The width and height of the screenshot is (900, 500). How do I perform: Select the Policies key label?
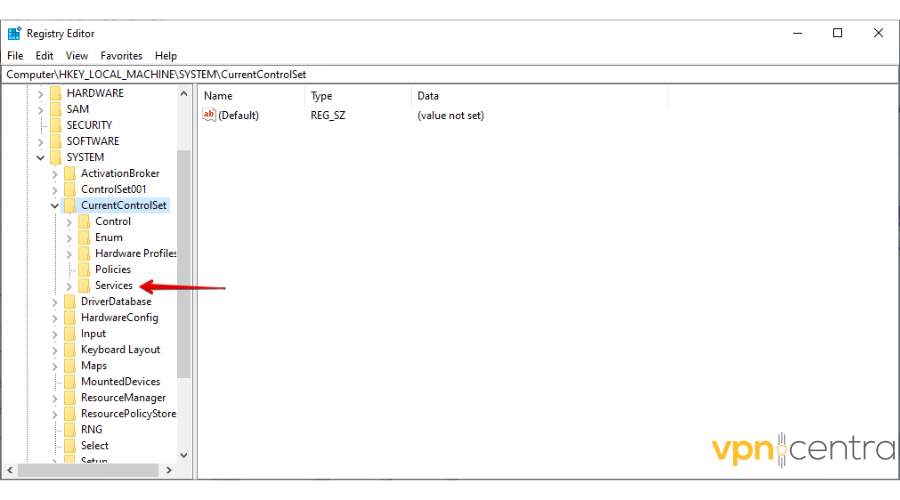tap(113, 269)
